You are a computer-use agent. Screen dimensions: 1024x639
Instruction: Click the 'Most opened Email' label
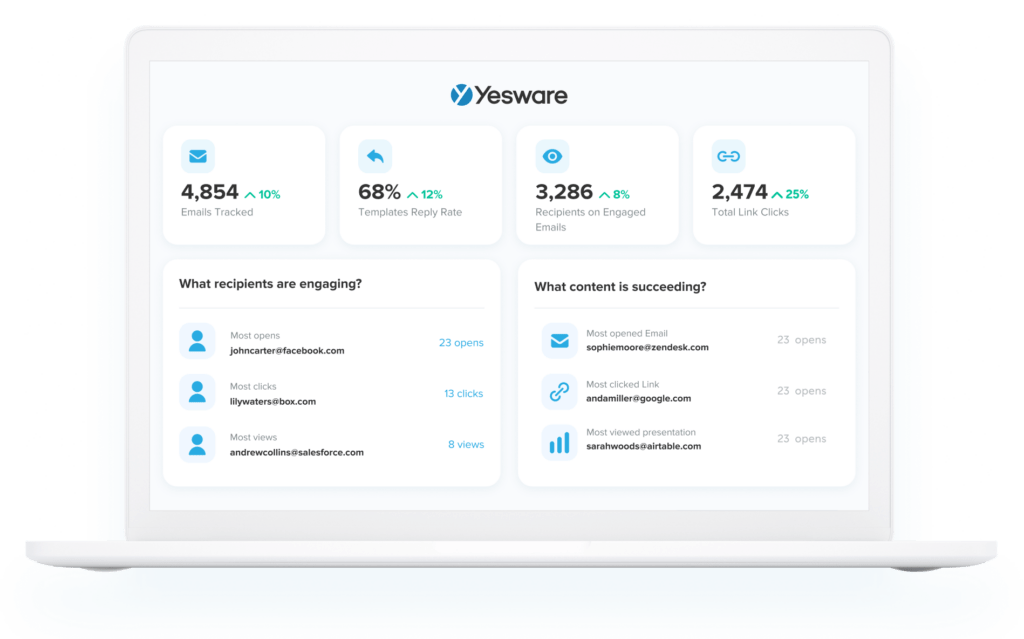[627, 333]
